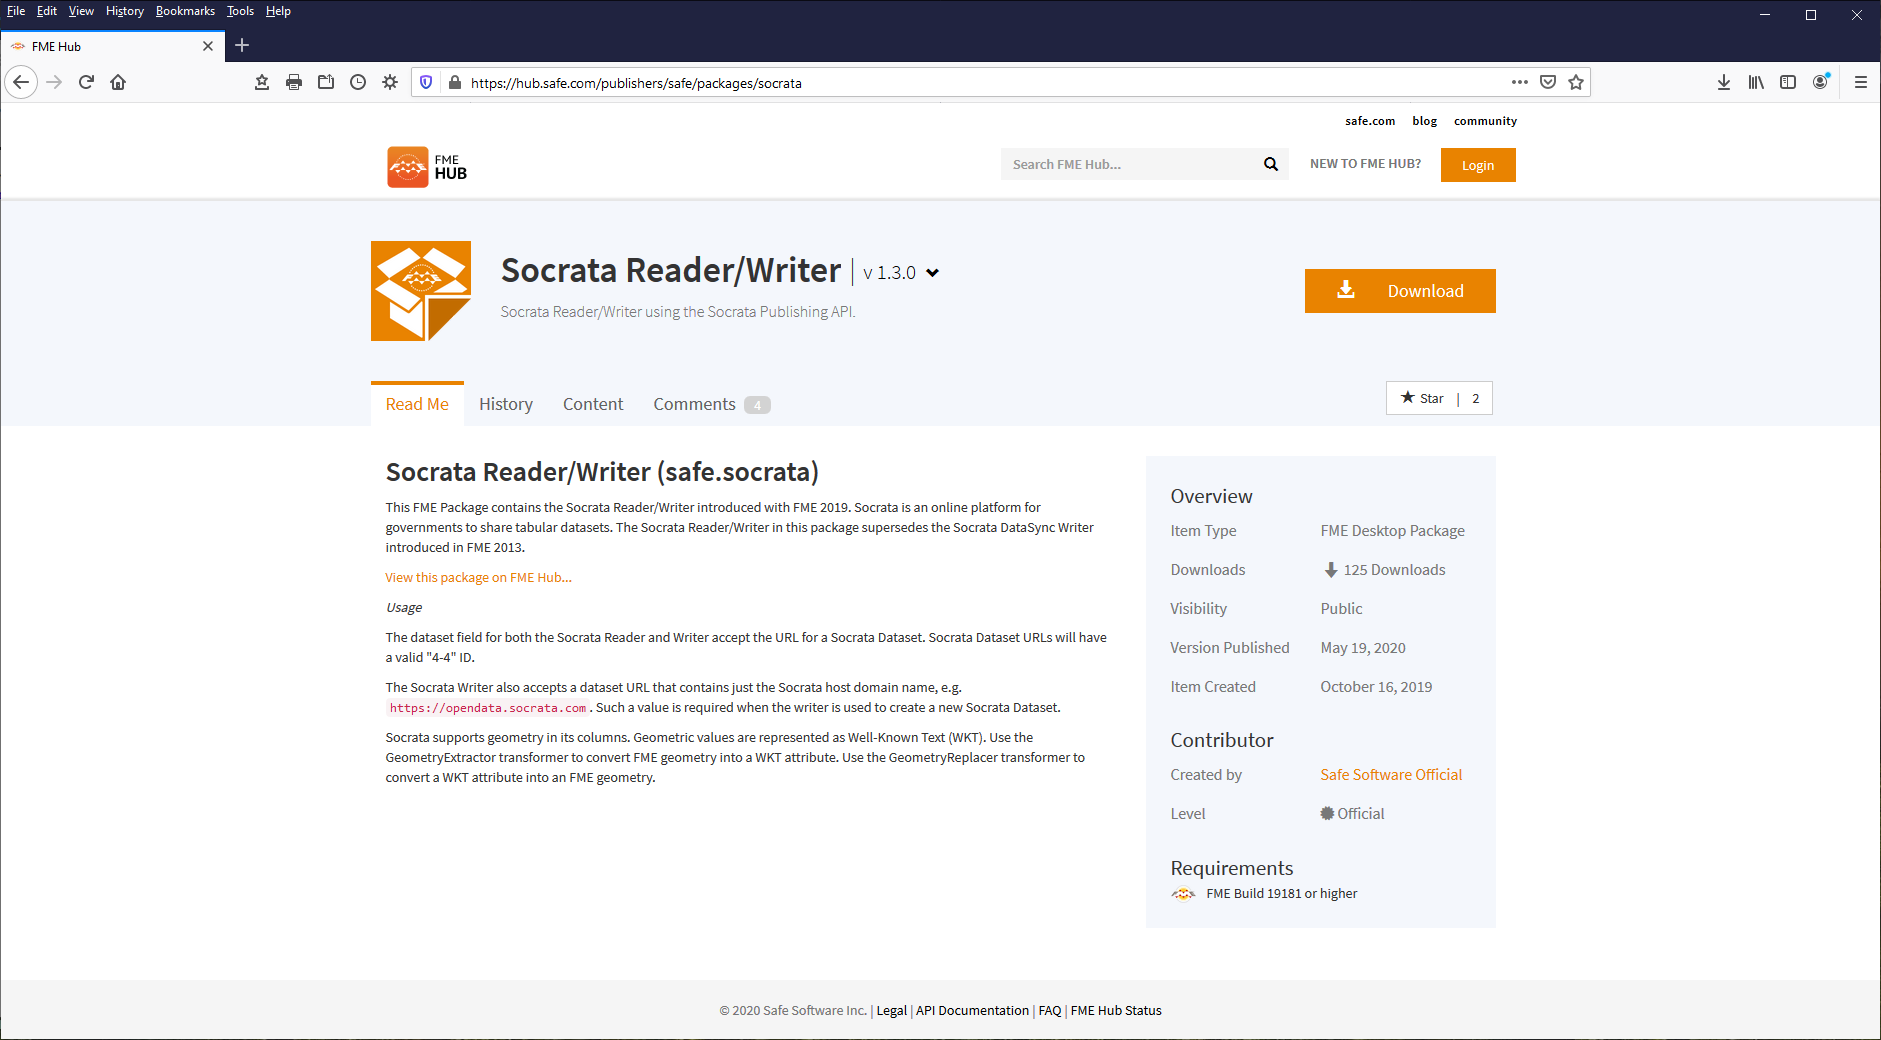
Task: Open the bookmarks toolbar star-tray icon
Action: click(262, 82)
